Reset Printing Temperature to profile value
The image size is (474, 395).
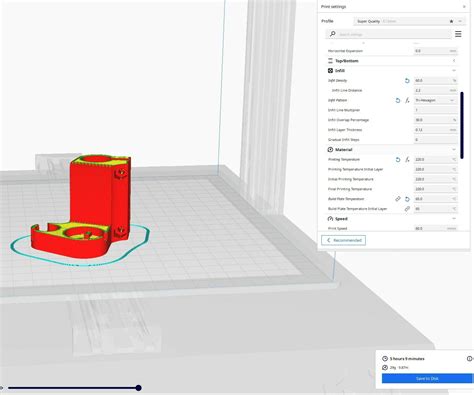(x=398, y=160)
